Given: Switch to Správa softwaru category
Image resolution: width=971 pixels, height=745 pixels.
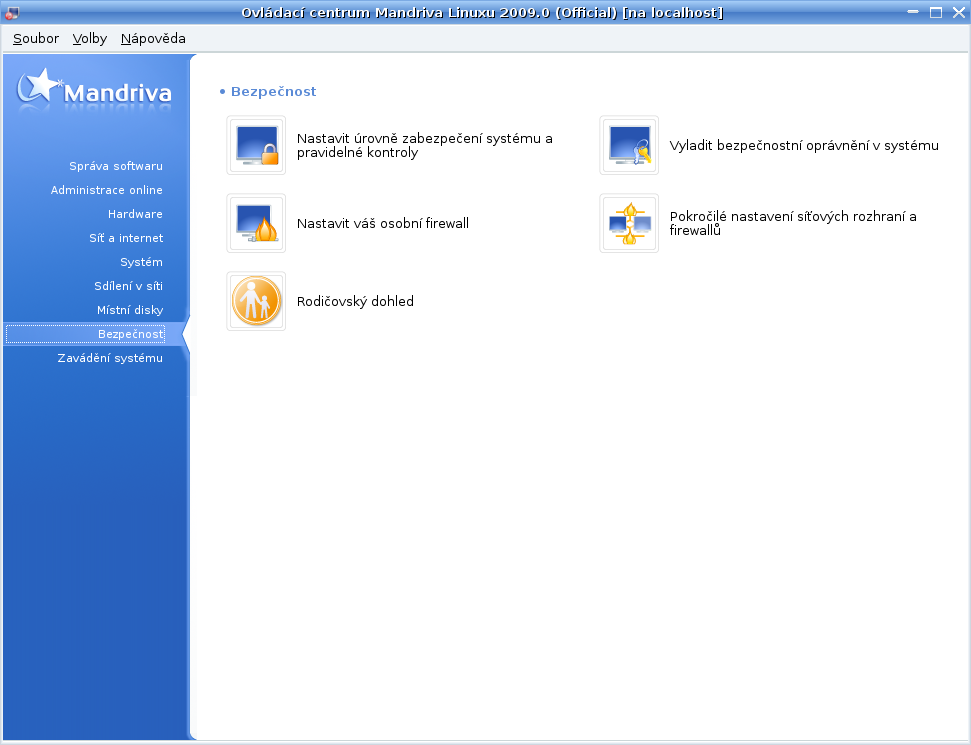Looking at the screenshot, I should (116, 166).
